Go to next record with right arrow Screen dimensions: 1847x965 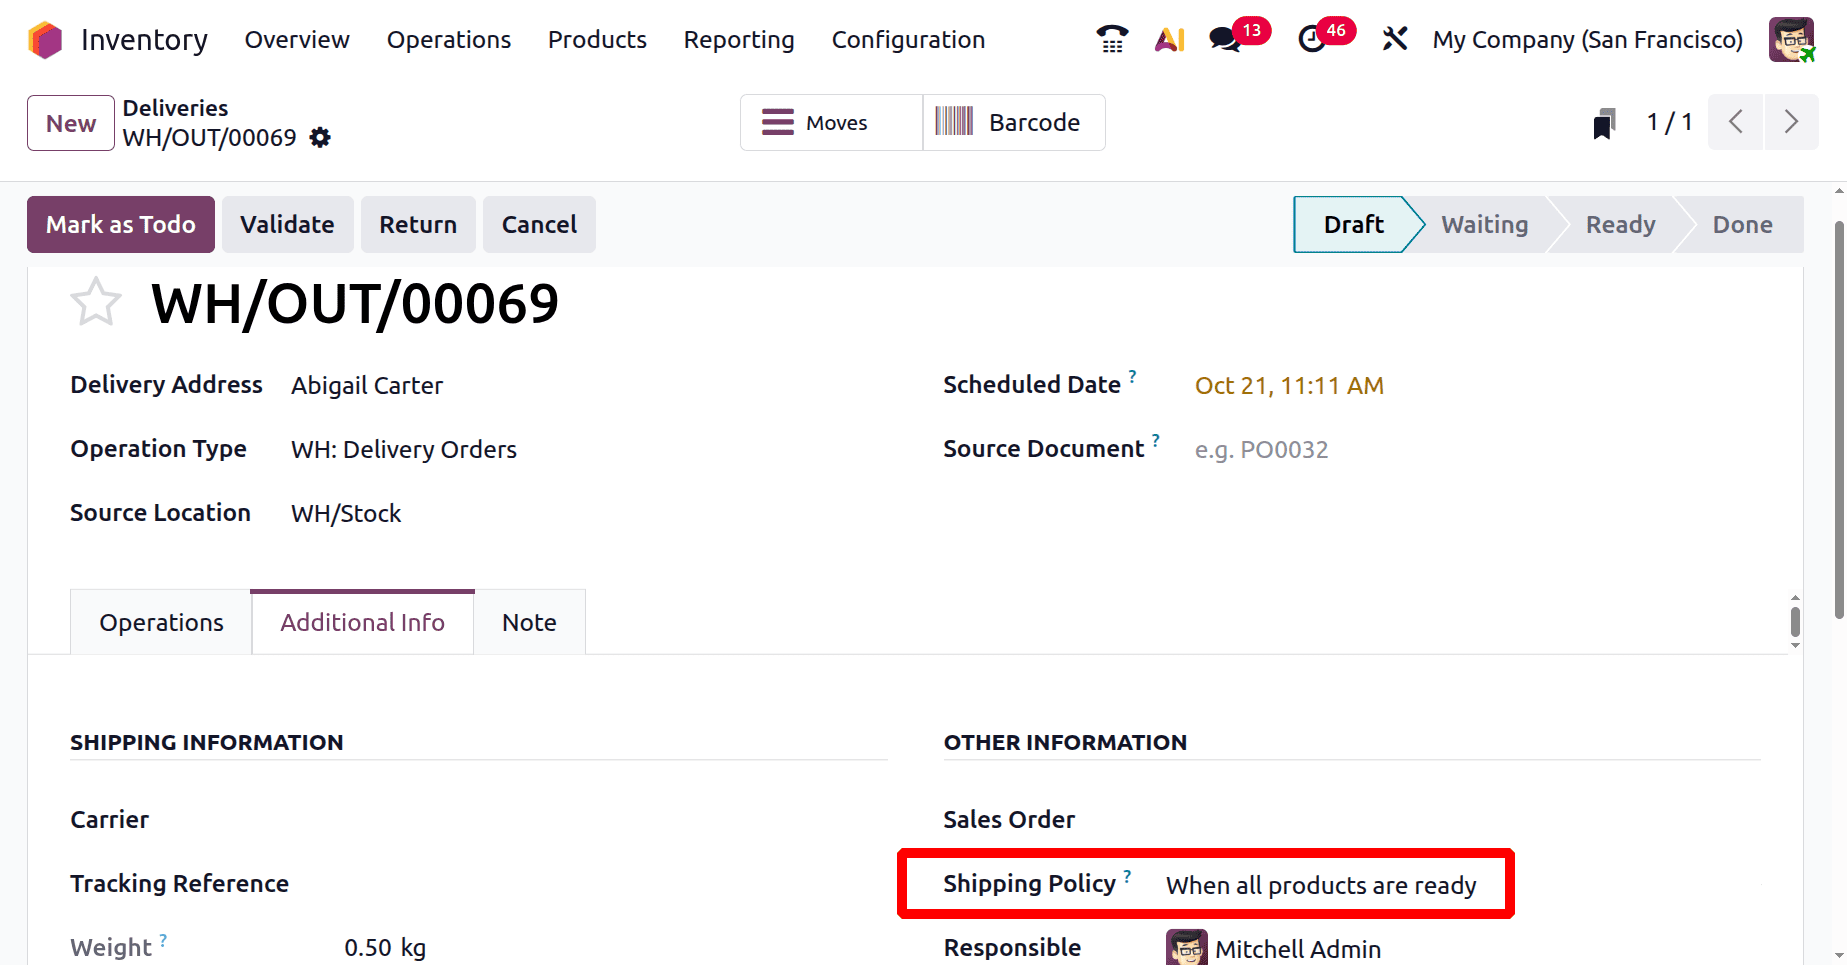(1791, 123)
